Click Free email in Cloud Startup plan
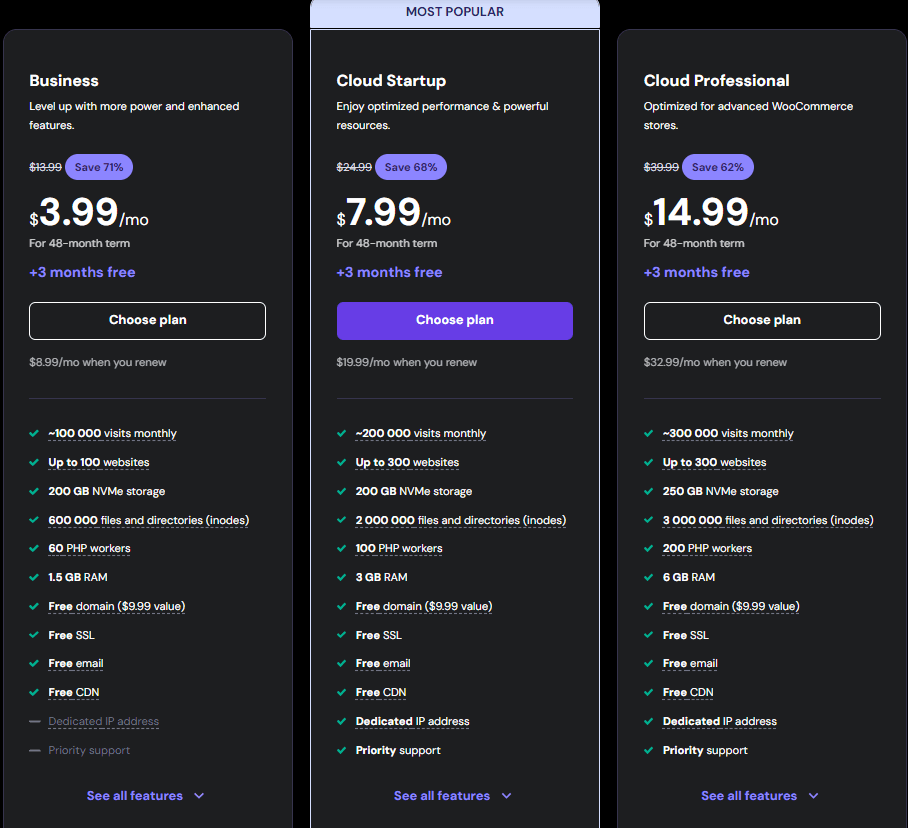The width and height of the screenshot is (908, 828). 383,664
